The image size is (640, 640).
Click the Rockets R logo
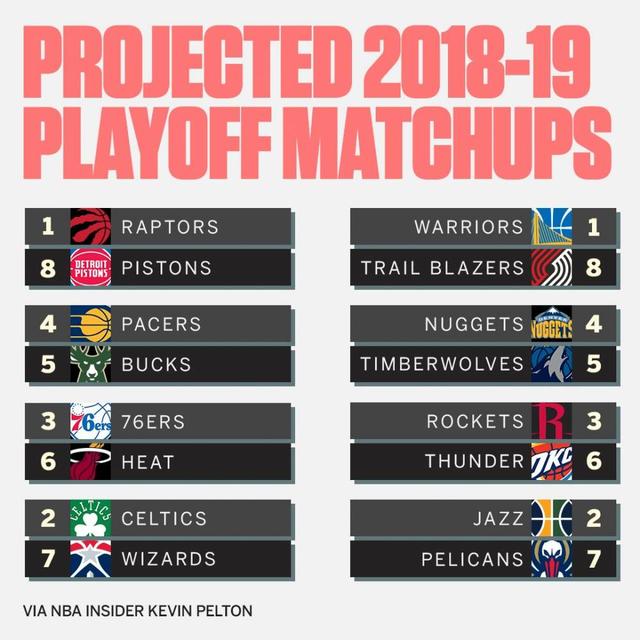(x=551, y=421)
